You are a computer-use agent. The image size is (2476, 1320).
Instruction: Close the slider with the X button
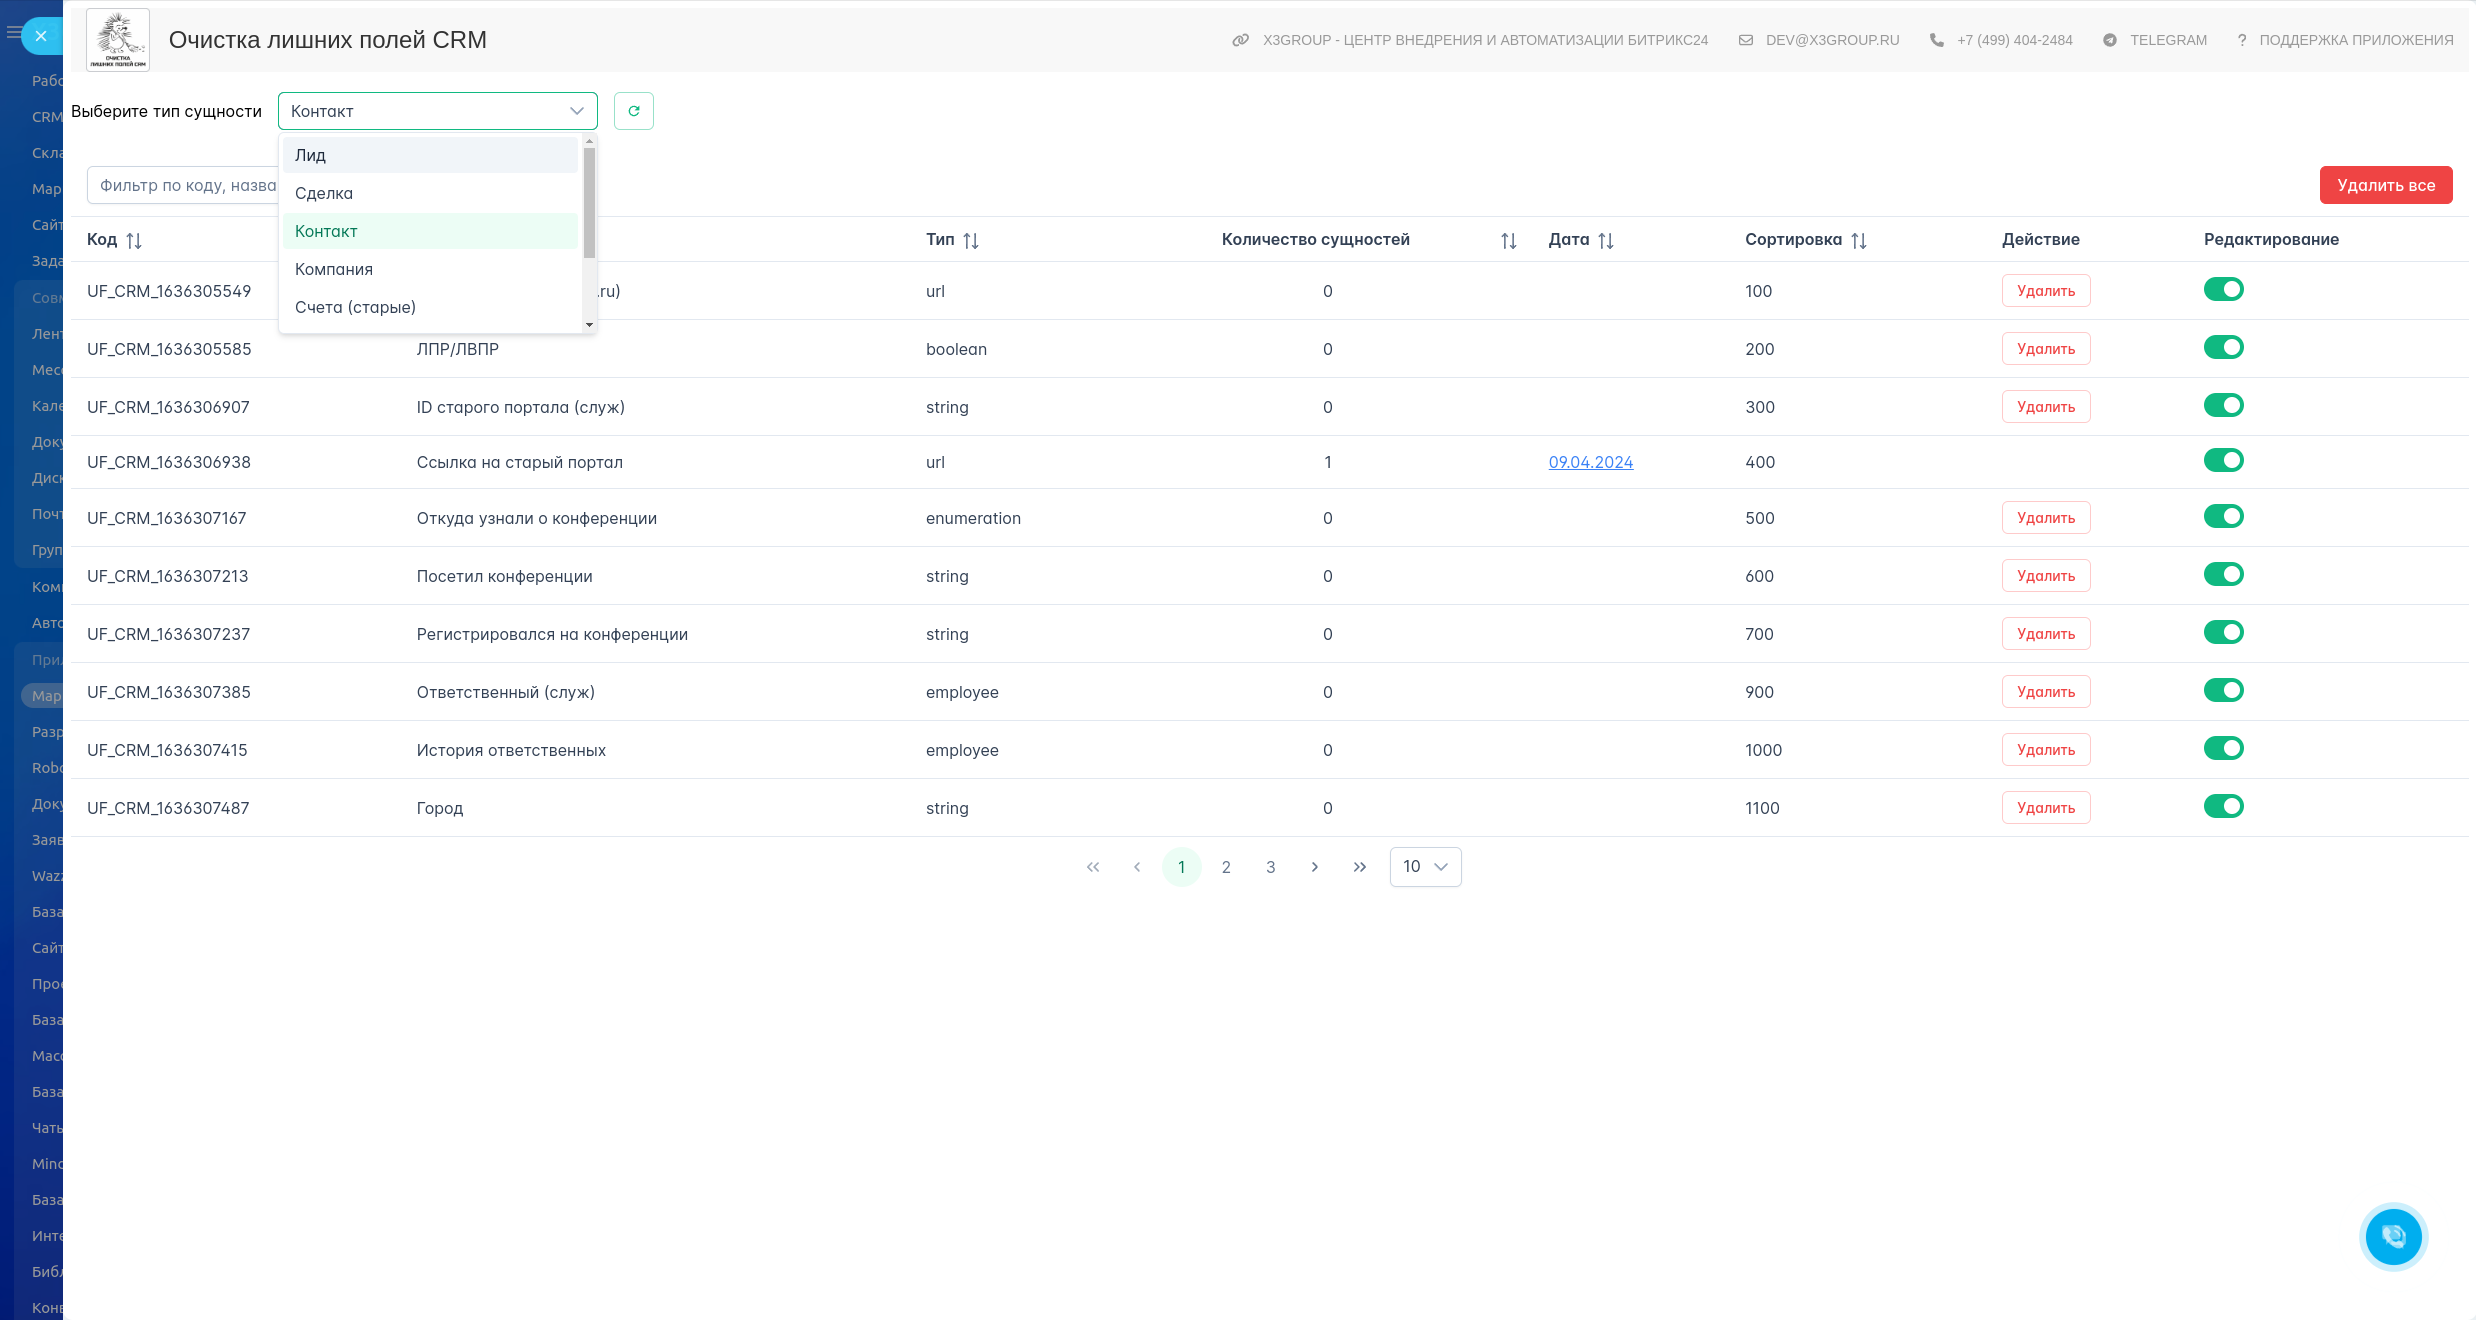click(x=41, y=36)
